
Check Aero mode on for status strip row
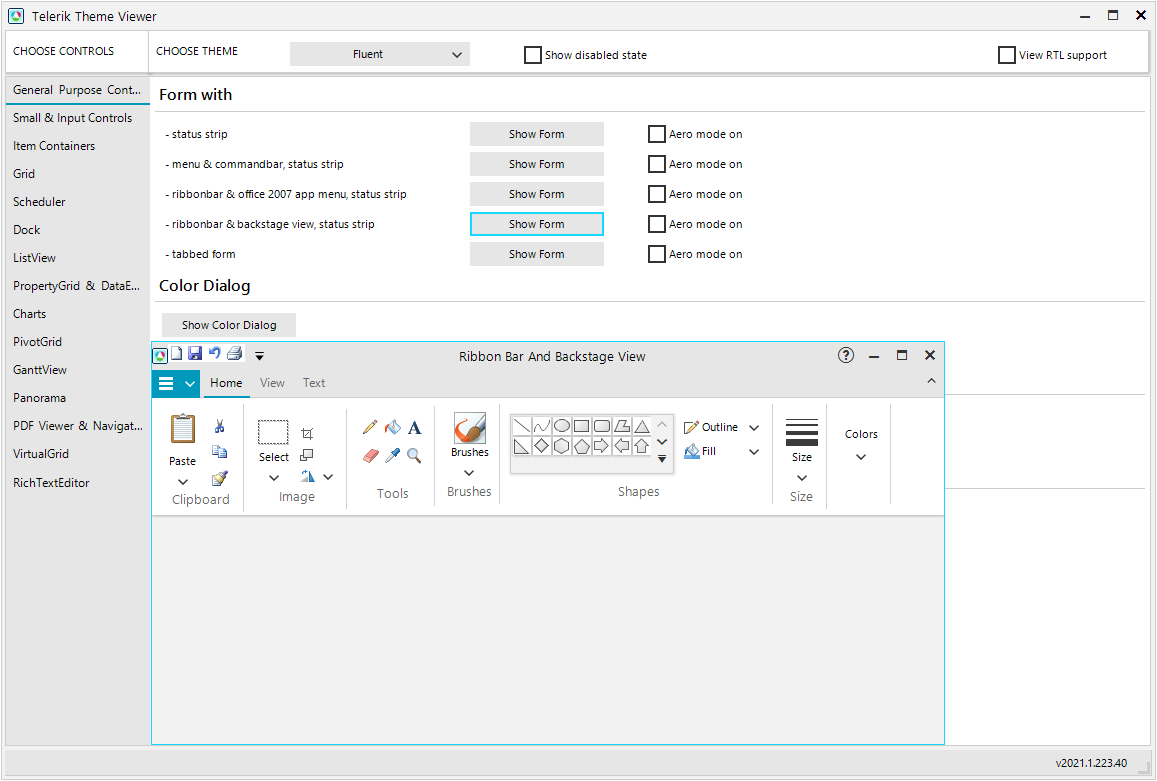click(657, 134)
